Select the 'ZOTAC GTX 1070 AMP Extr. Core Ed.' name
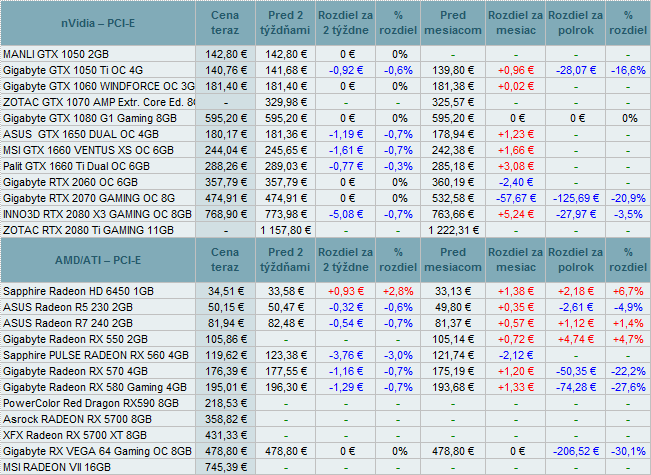Screen dimensions: 651x475 point(99,102)
